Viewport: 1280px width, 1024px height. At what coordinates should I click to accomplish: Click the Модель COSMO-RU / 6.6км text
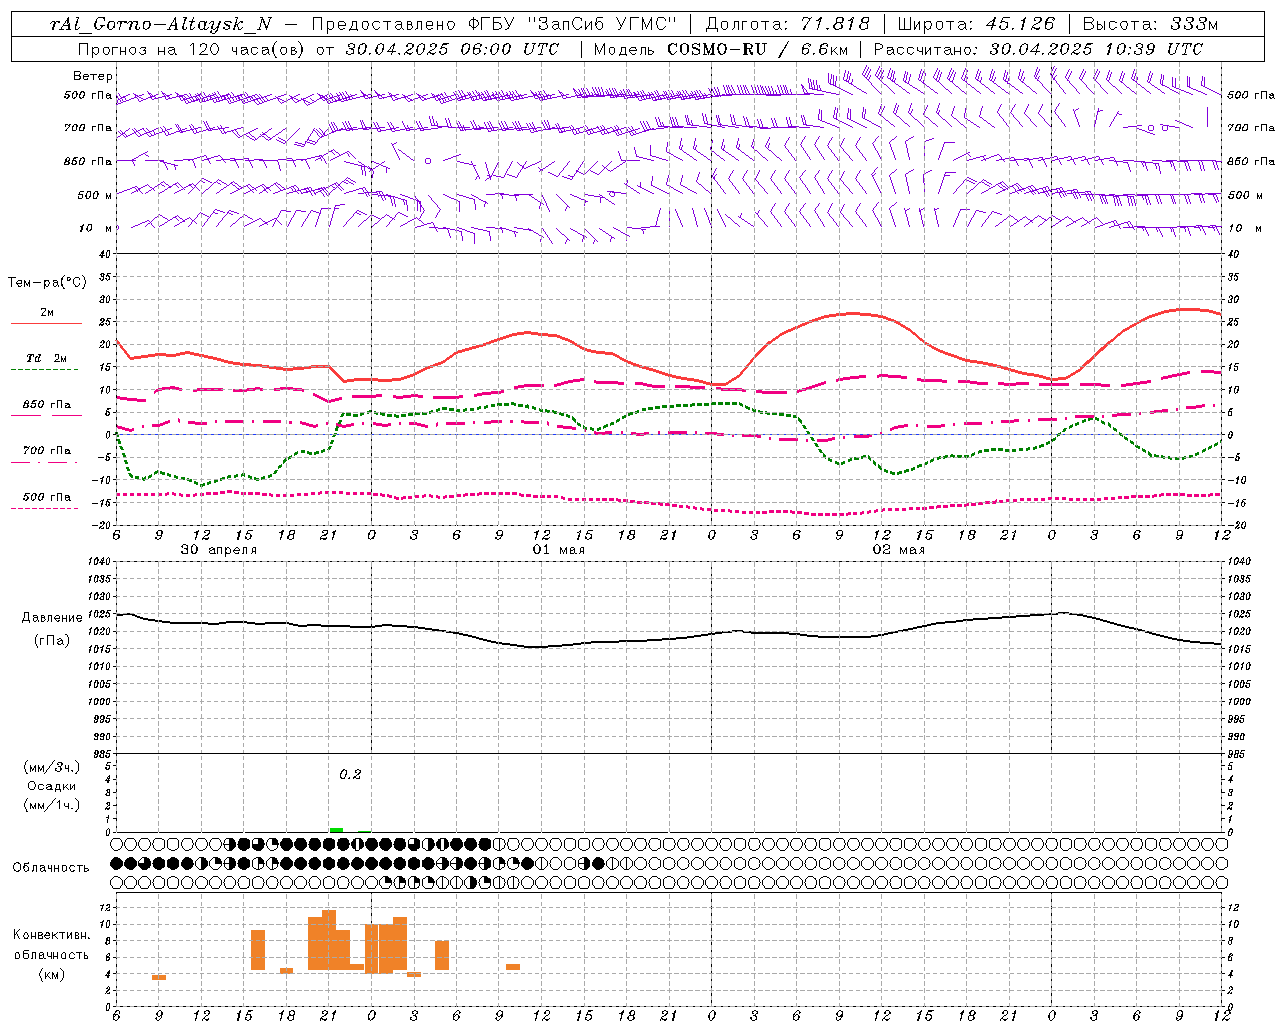tap(721, 48)
